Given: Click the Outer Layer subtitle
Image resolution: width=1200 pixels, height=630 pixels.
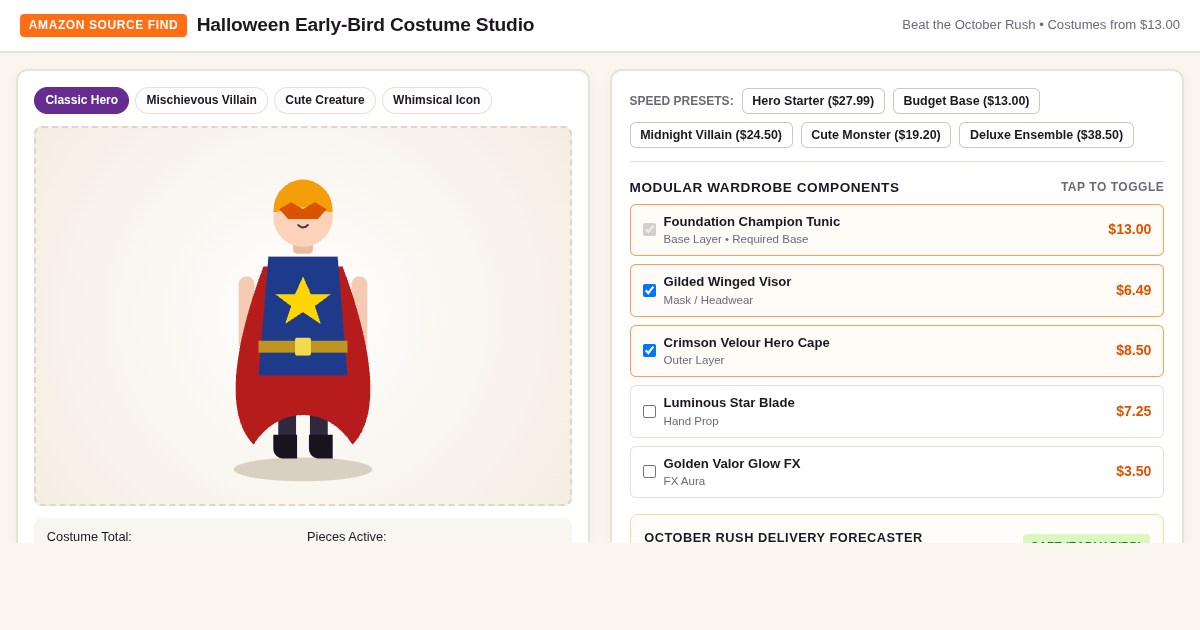Looking at the screenshot, I should coord(694,360).
